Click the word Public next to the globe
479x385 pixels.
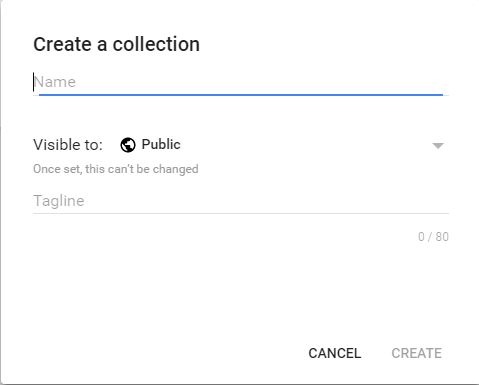coord(161,144)
